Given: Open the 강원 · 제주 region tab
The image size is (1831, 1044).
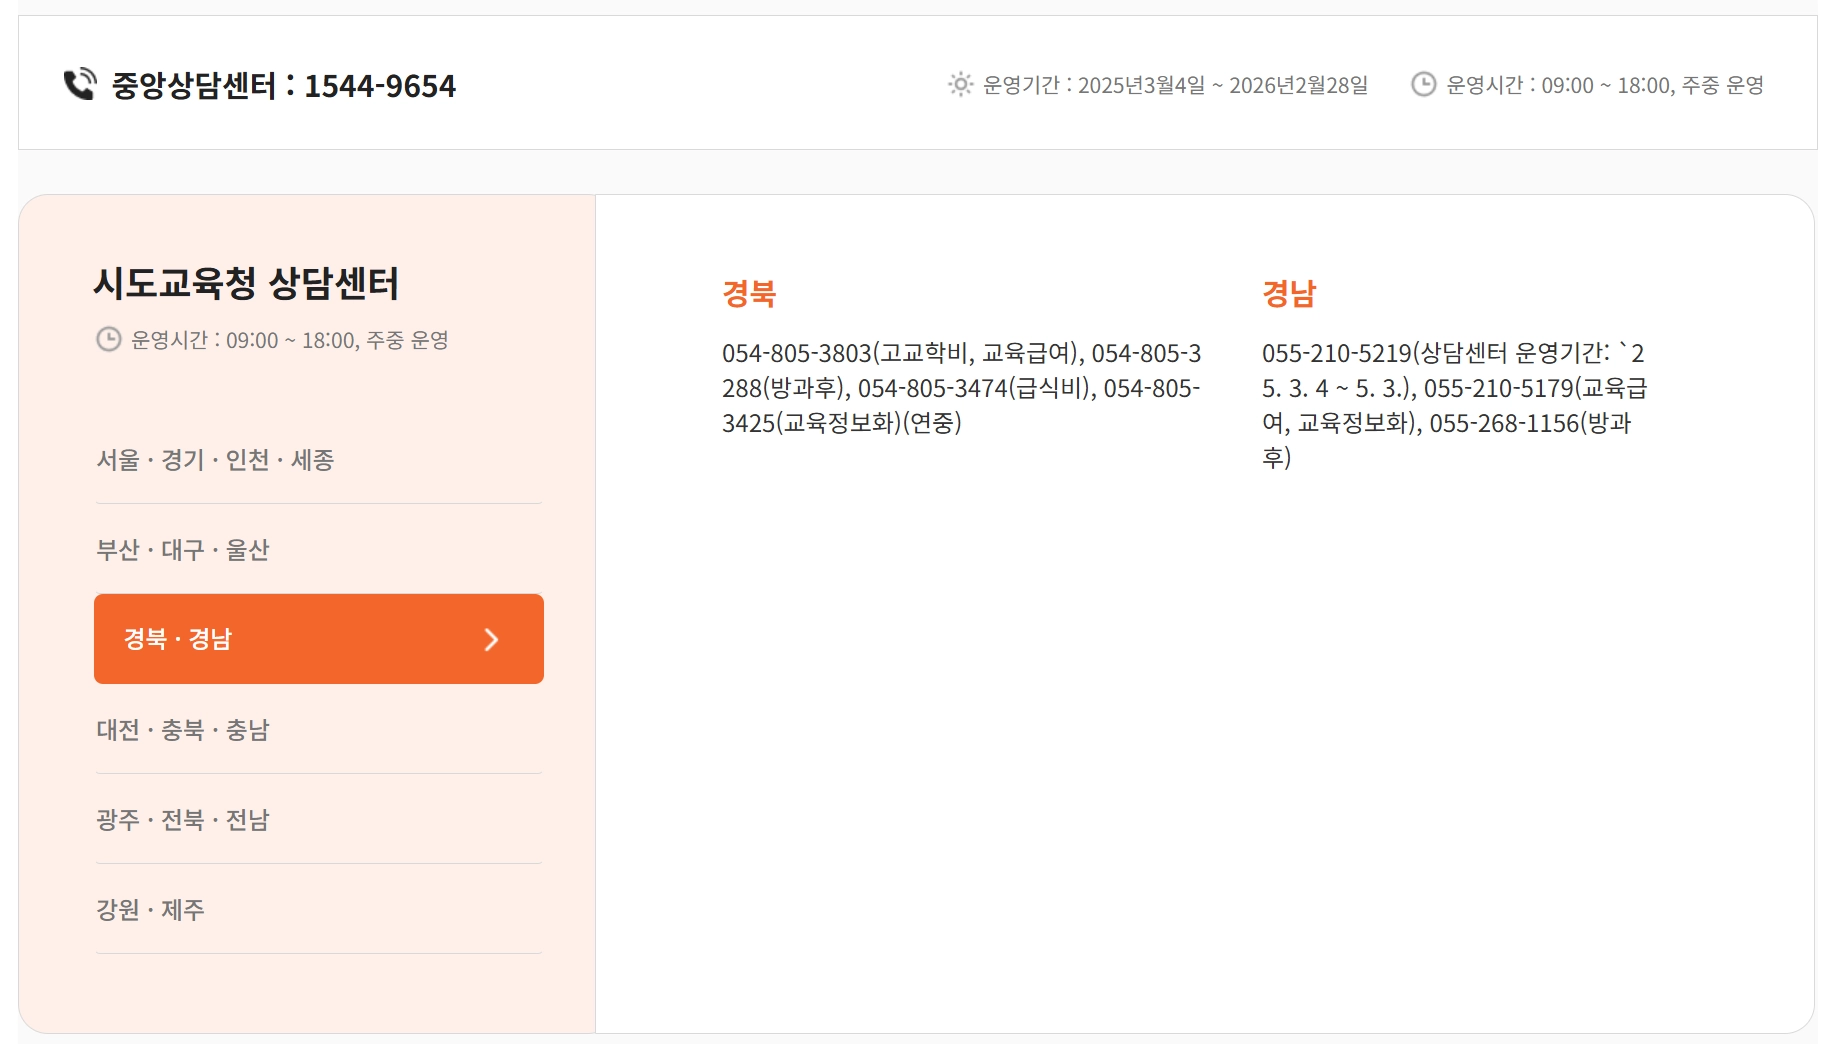Looking at the screenshot, I should [x=319, y=909].
